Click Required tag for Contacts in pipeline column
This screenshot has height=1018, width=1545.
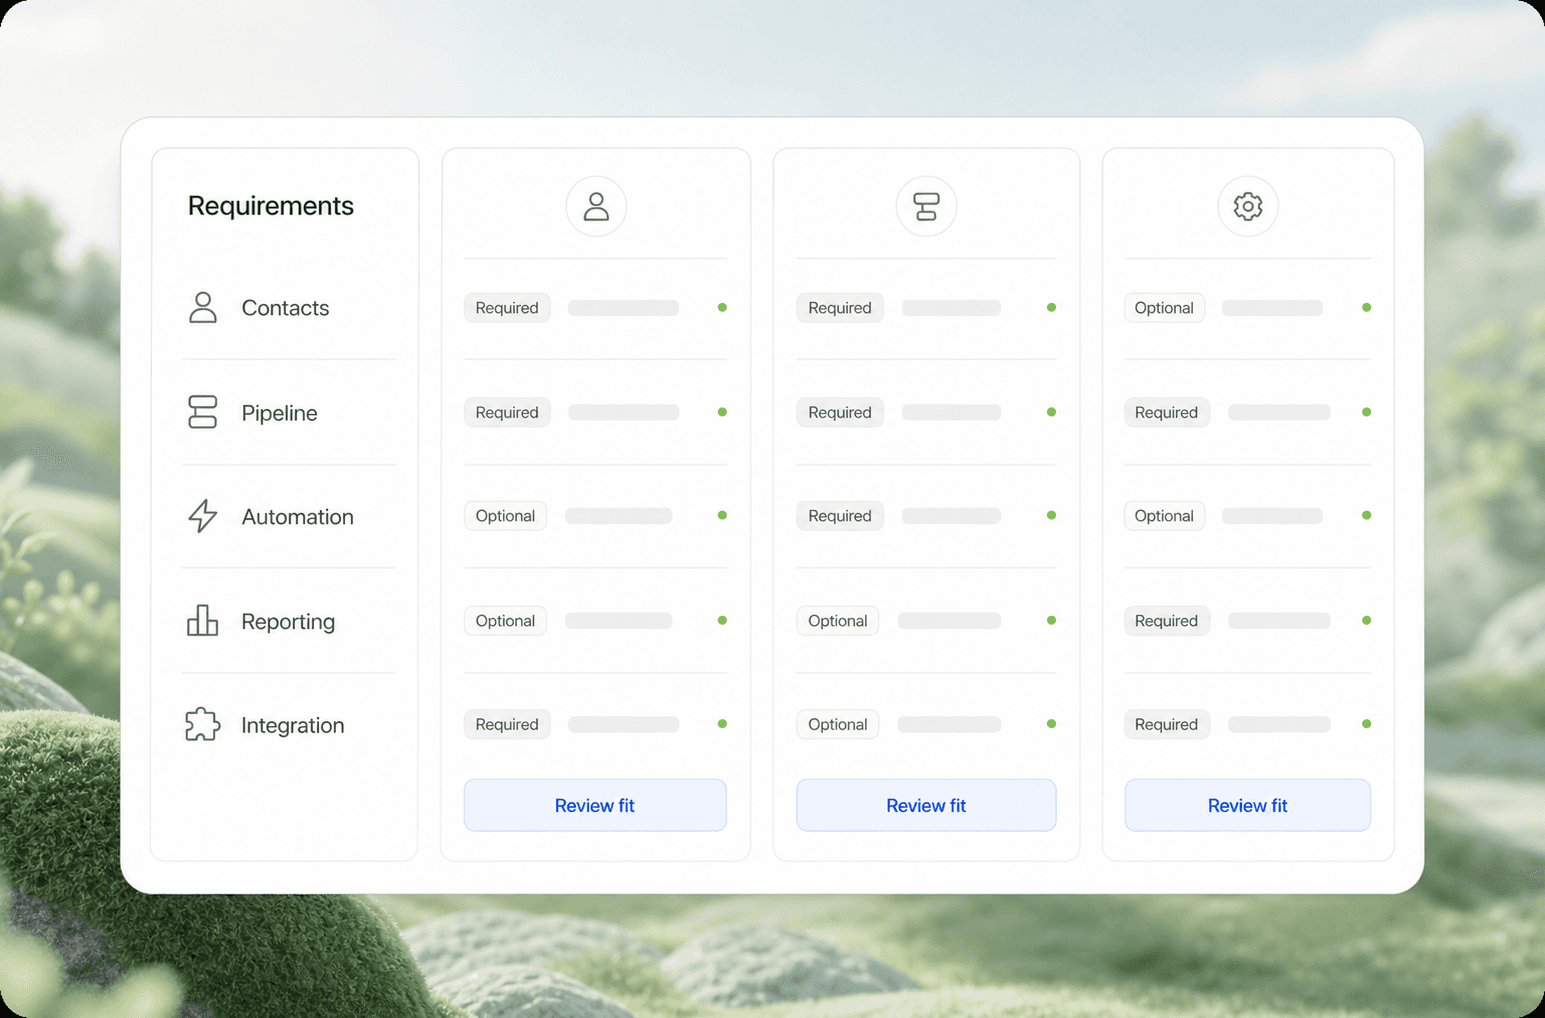[x=840, y=308]
